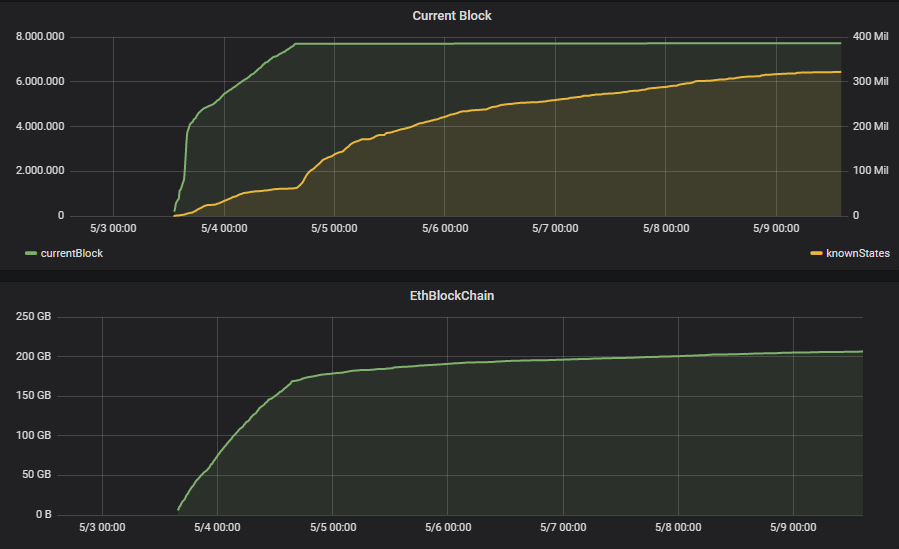Screen dimensions: 899x549
Task: Click the 2.000.000 left axis label
Action: (40, 171)
